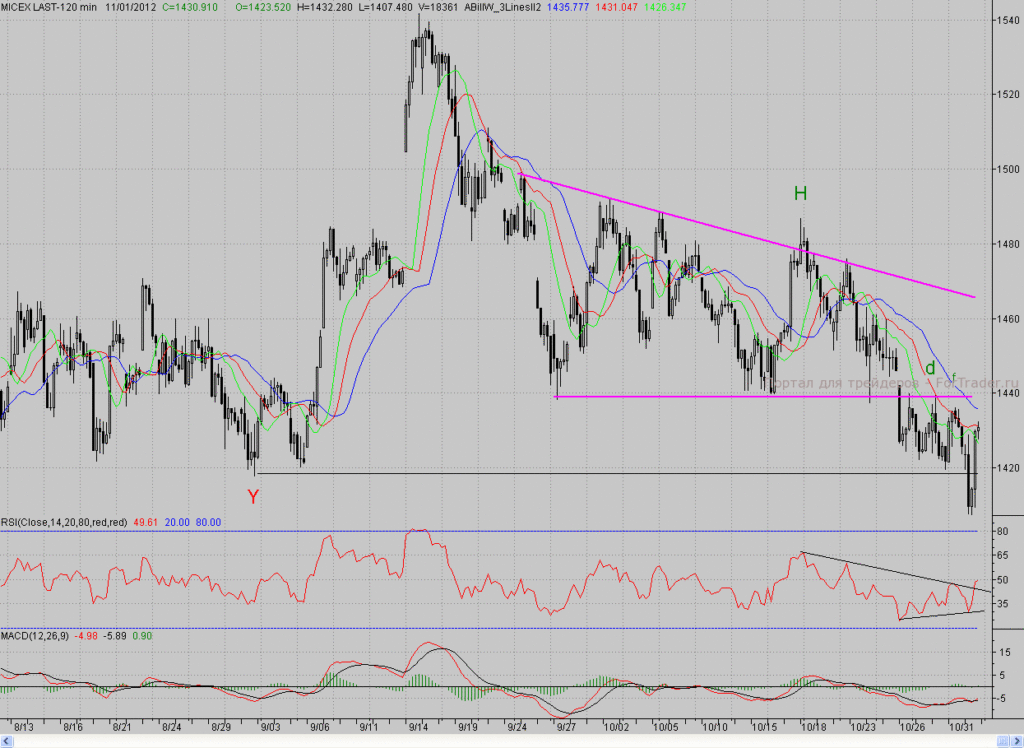Image resolution: width=1024 pixels, height=748 pixels.
Task: Click the 1500 price level on the axis
Action: coord(1007,169)
